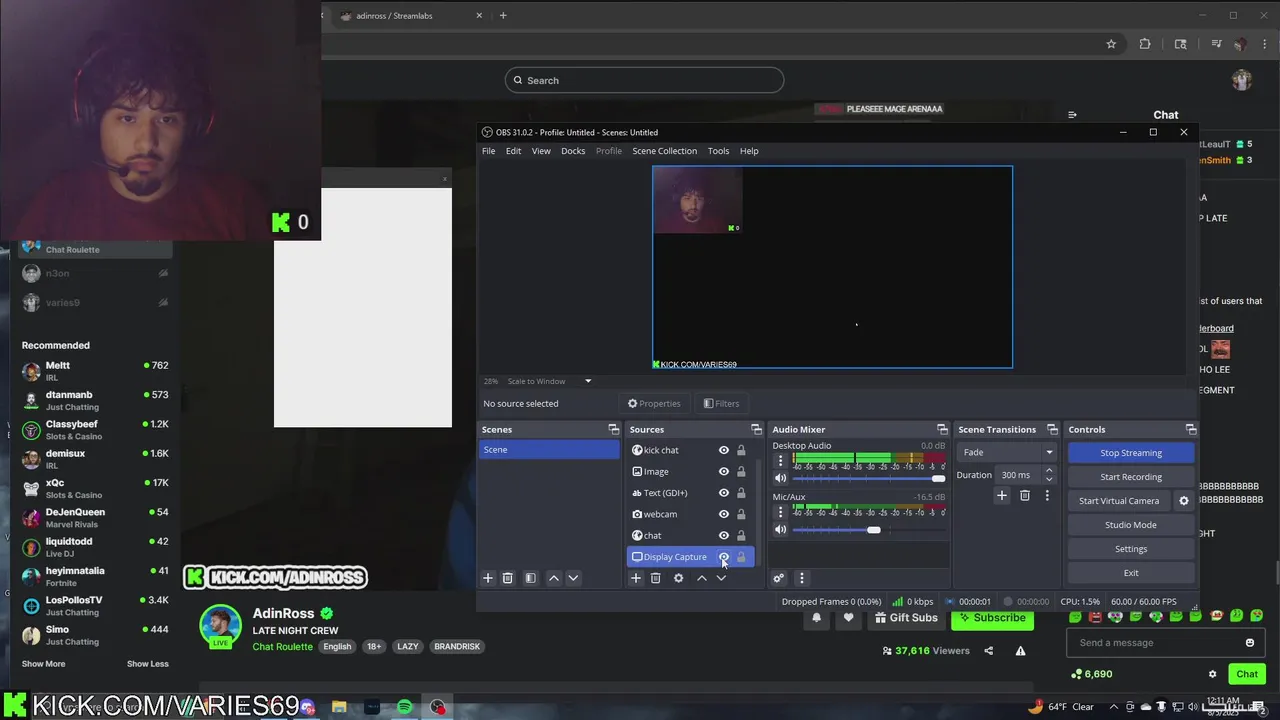
Task: Open Virtual Camera settings gear
Action: point(1184,501)
